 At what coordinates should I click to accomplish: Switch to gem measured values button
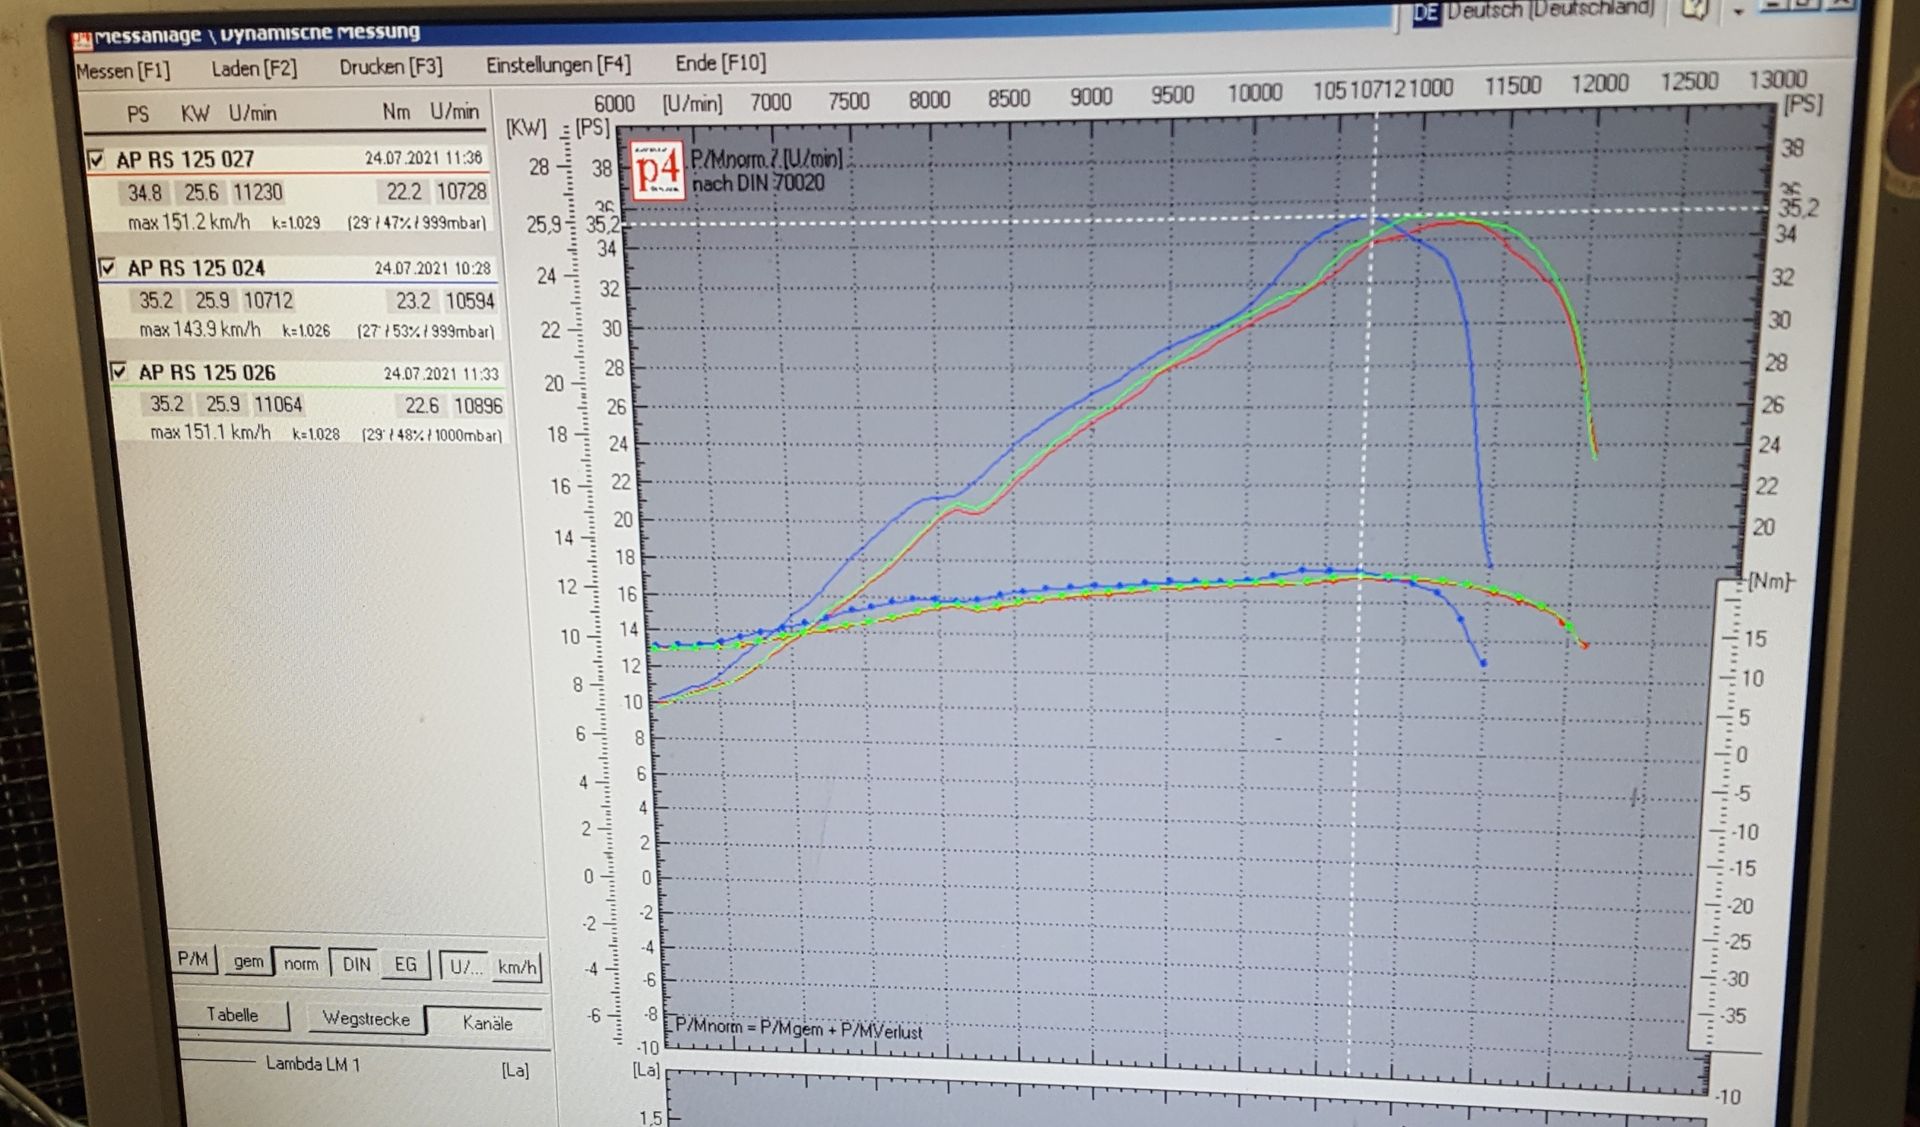[248, 962]
